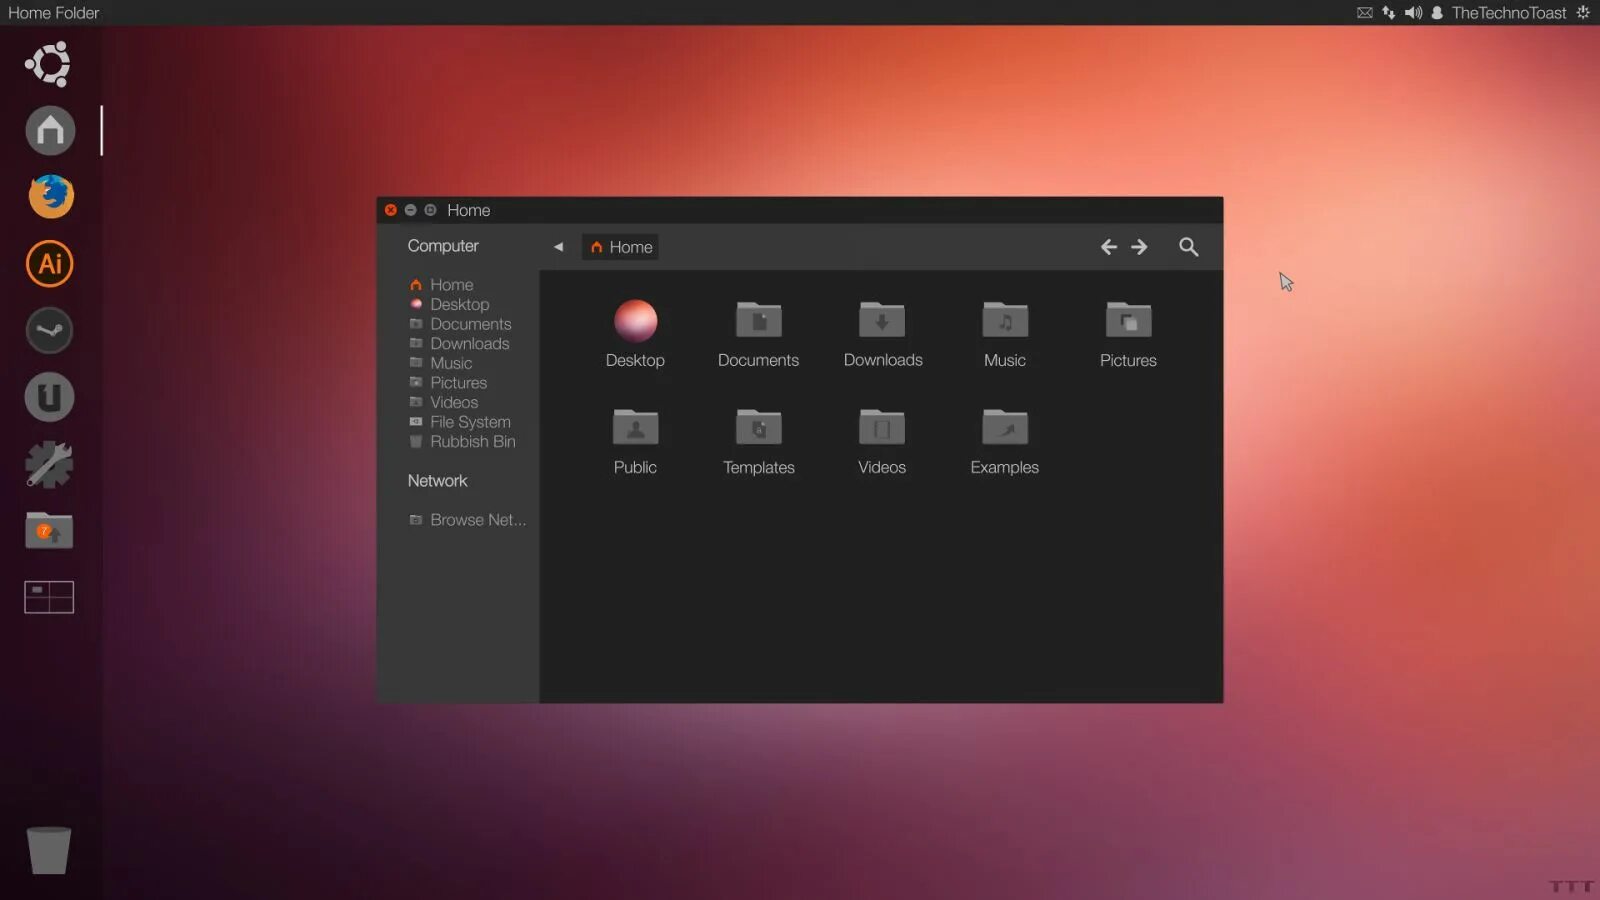Minimize the Home window

410,210
